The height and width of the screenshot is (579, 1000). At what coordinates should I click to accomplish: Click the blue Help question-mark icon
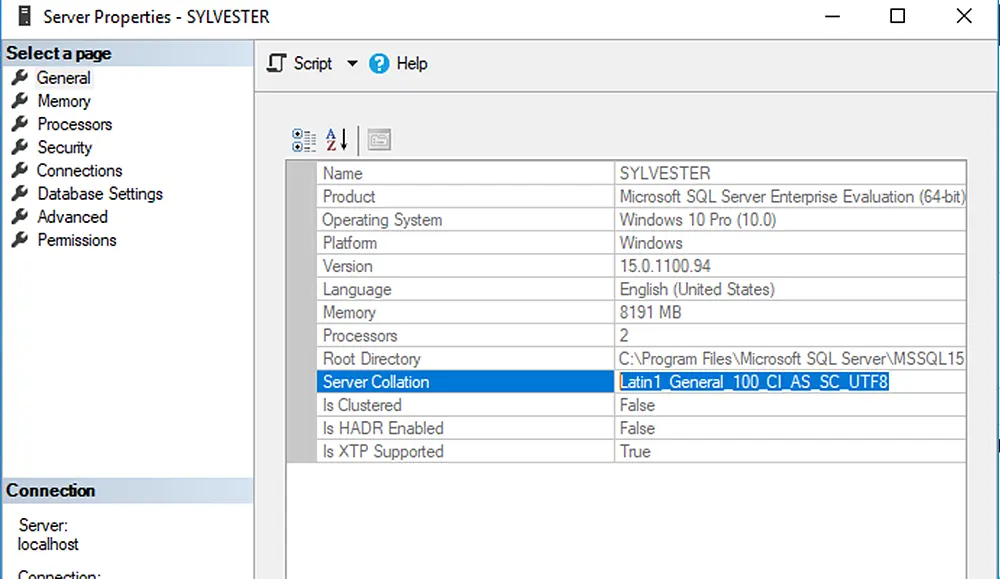click(379, 64)
